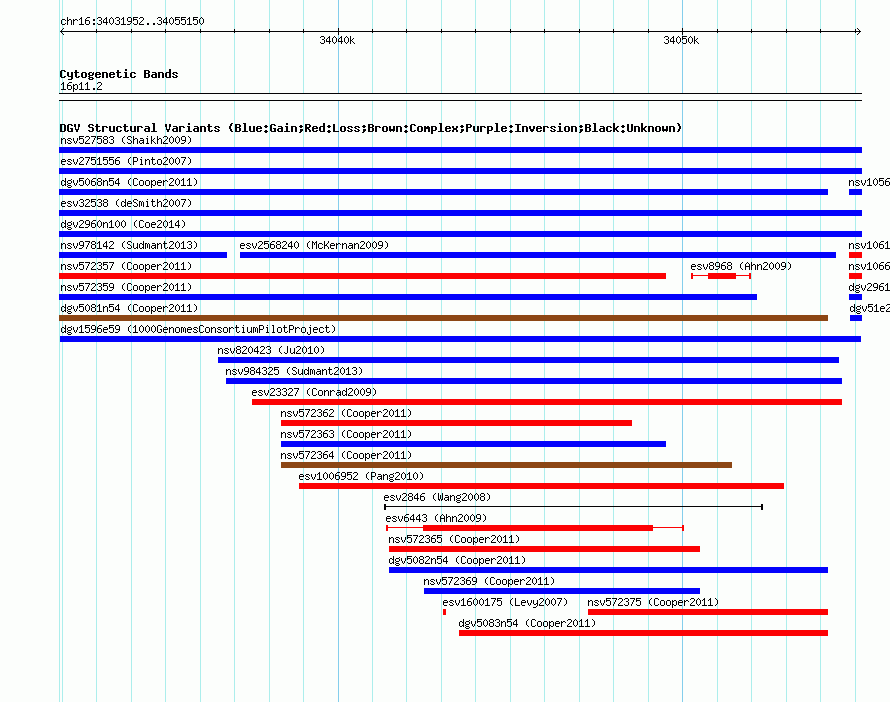Open nsv572362 (Cooper2011) variant label

(346, 413)
